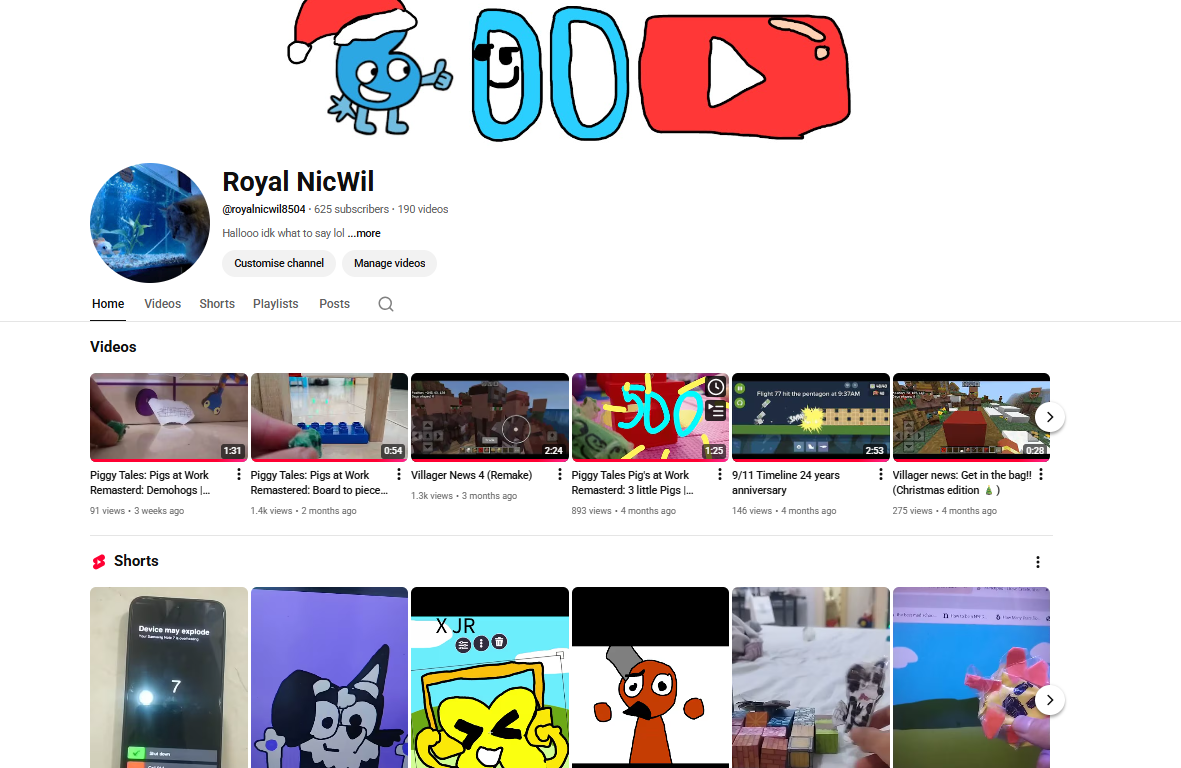Open 9/11 Timeline 24 years anniversary title
This screenshot has height=768, width=1181.
coord(786,483)
